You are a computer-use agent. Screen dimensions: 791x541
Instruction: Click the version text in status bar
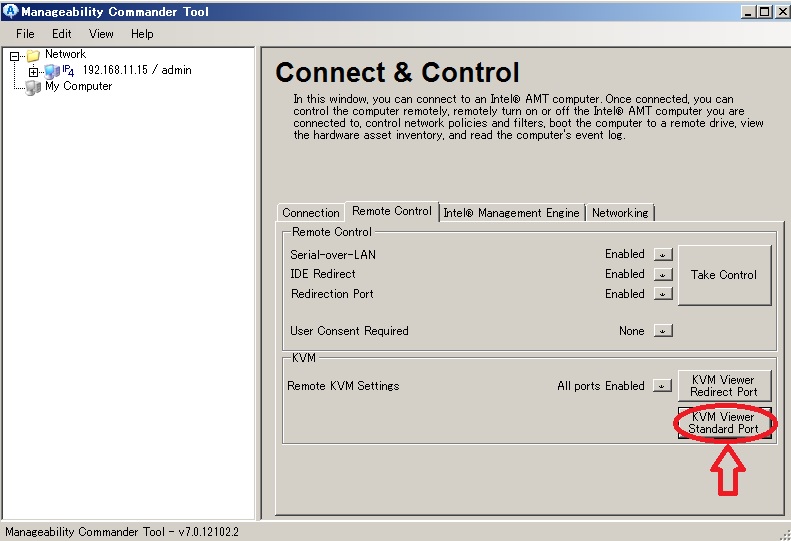pyautogui.click(x=122, y=532)
